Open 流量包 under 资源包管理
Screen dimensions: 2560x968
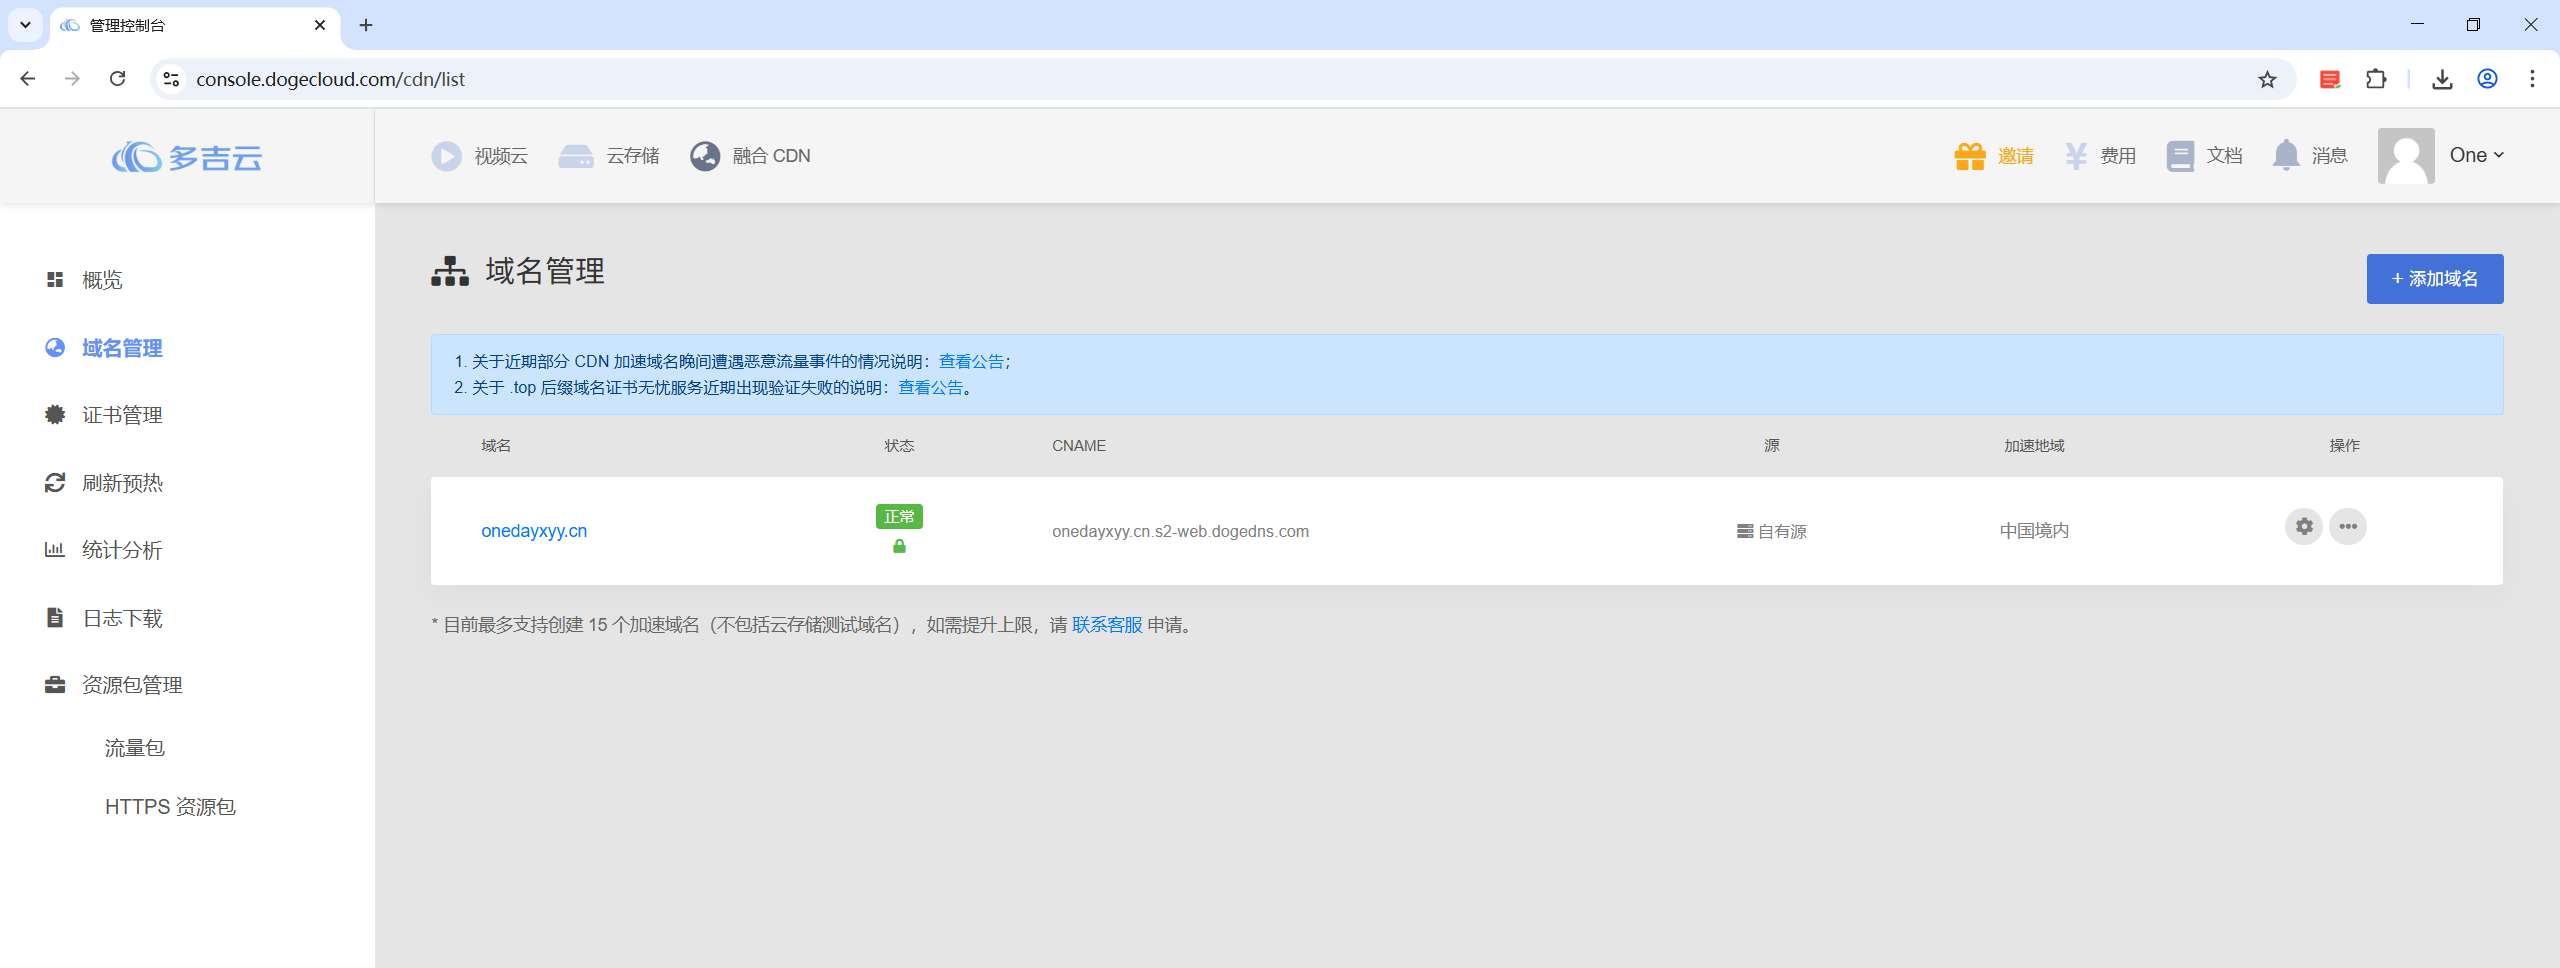point(134,748)
